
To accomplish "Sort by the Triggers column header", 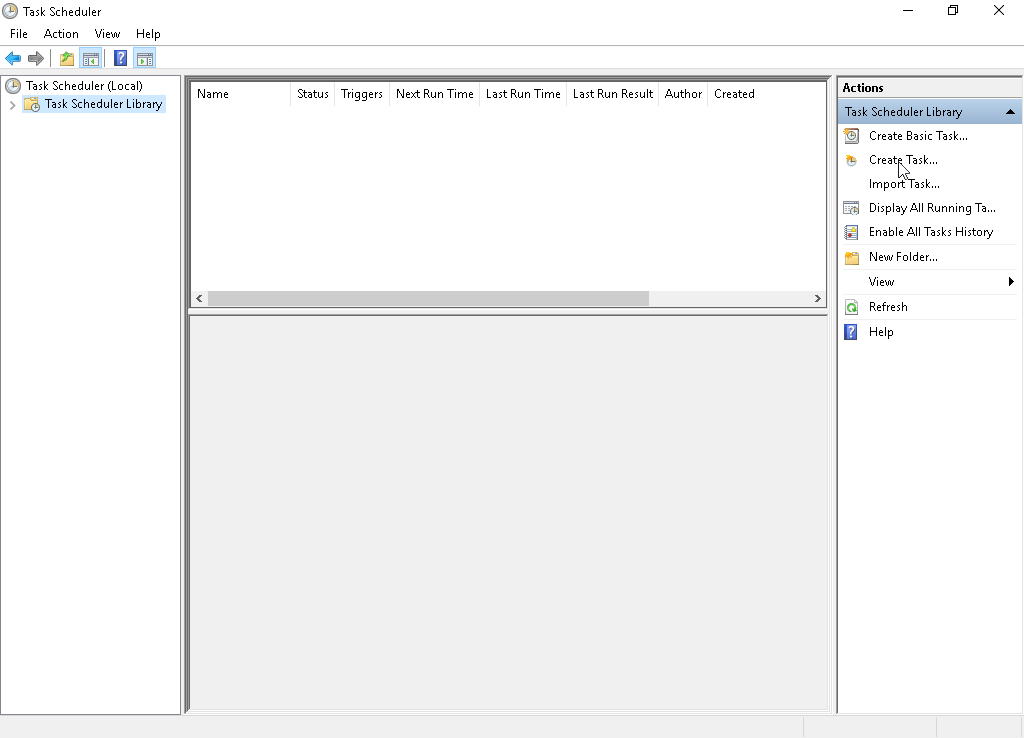I will click(x=362, y=94).
